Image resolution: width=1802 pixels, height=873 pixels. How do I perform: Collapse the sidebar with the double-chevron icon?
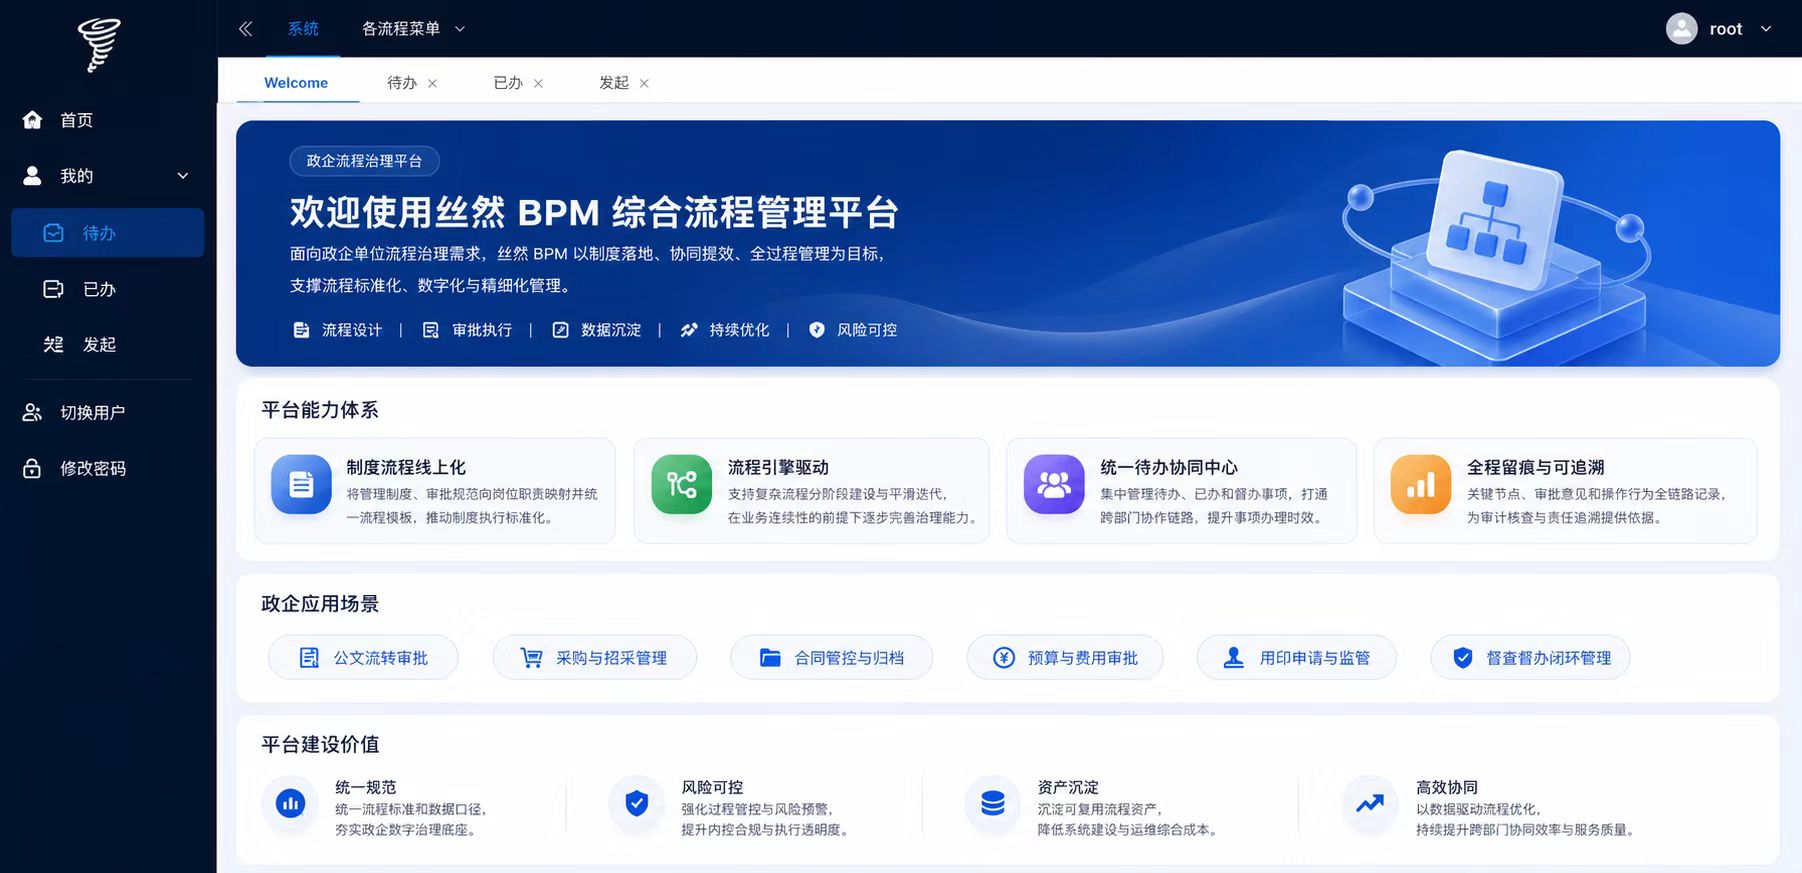[246, 29]
